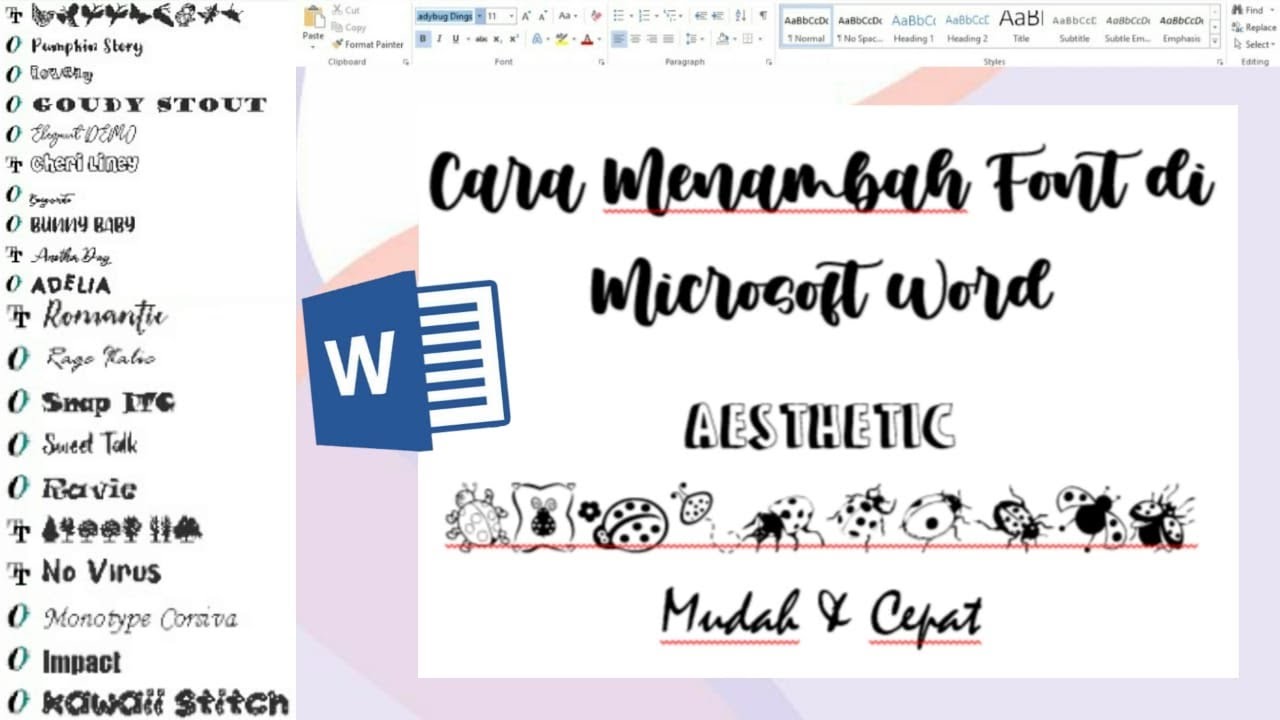
Task: Choose the Monotype Corsiva font
Action: [x=140, y=618]
